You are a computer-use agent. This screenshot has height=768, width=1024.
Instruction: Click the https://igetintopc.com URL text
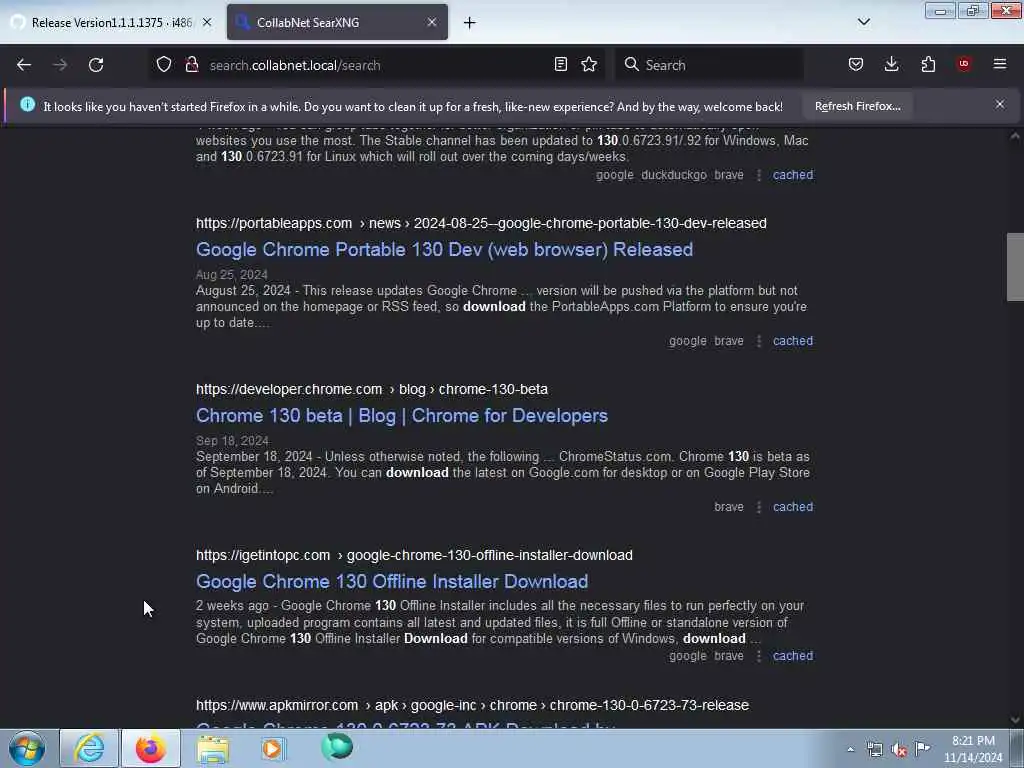(263, 555)
